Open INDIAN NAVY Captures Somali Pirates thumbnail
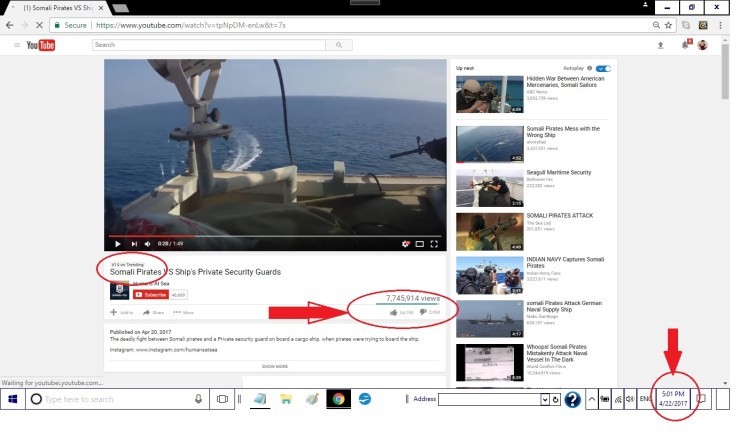Screen dimensions: 748x448 point(489,276)
